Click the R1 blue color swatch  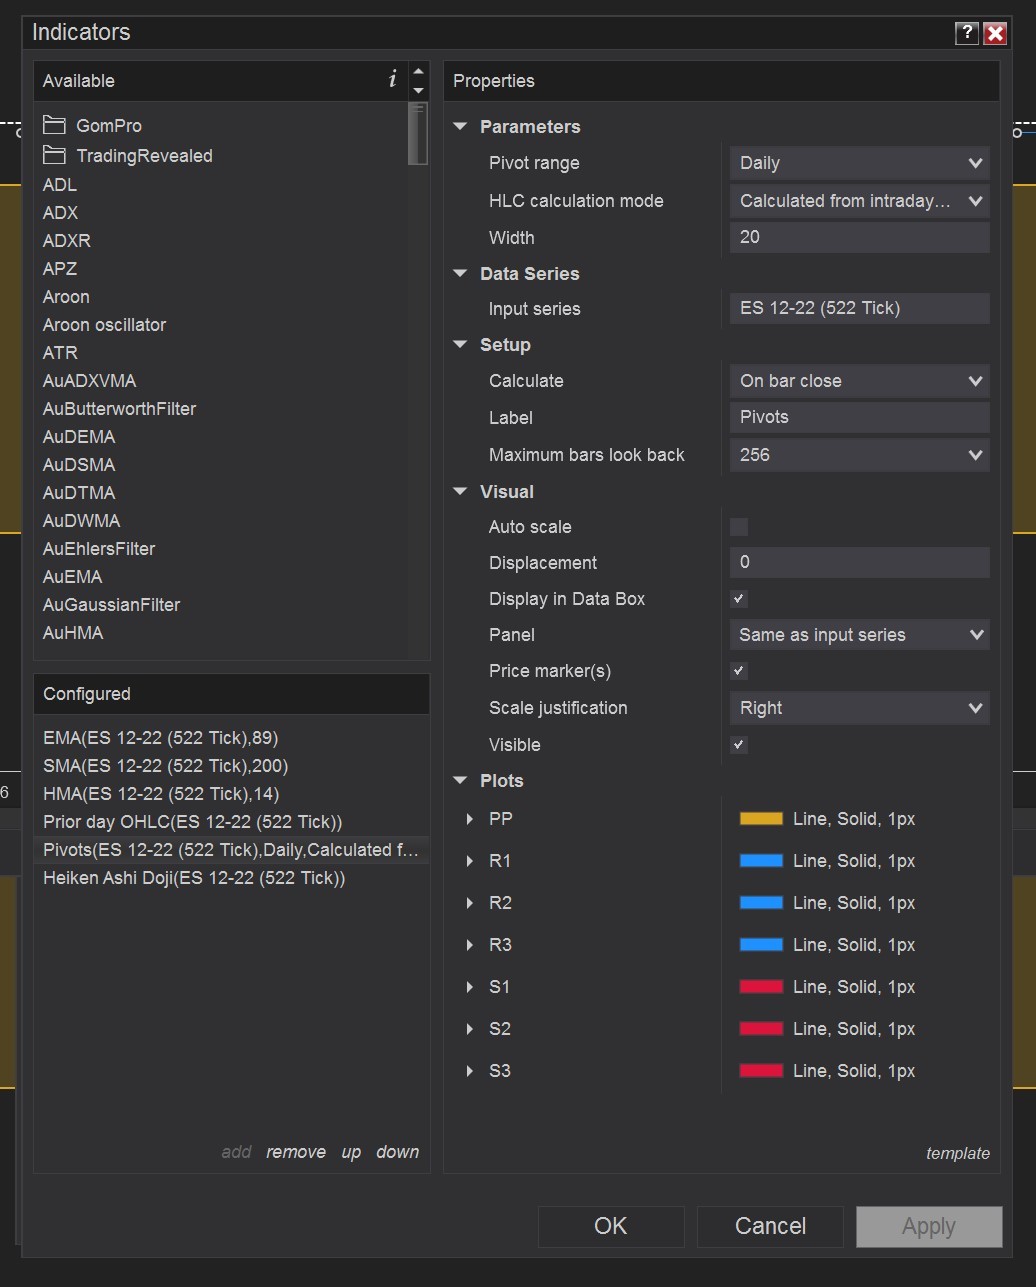760,861
